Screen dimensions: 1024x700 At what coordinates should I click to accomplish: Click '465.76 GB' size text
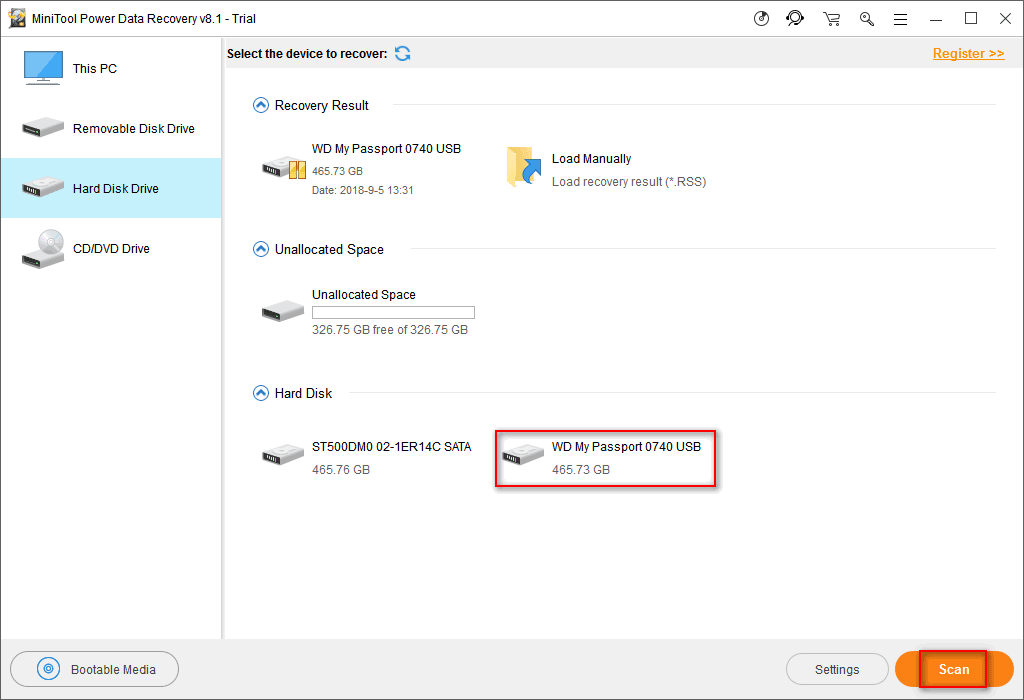[x=341, y=469]
